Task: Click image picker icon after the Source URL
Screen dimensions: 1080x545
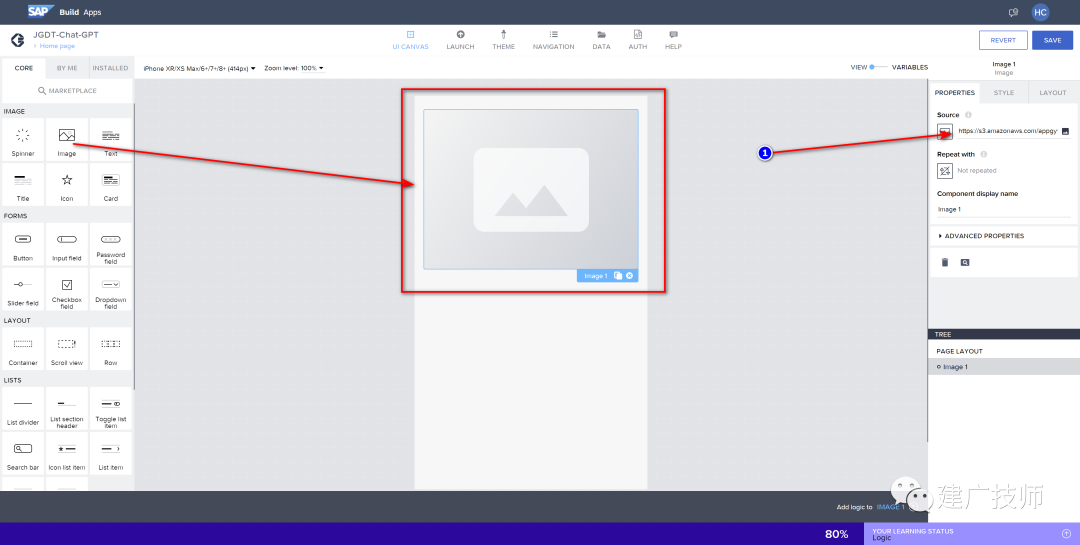Action: coord(1065,131)
